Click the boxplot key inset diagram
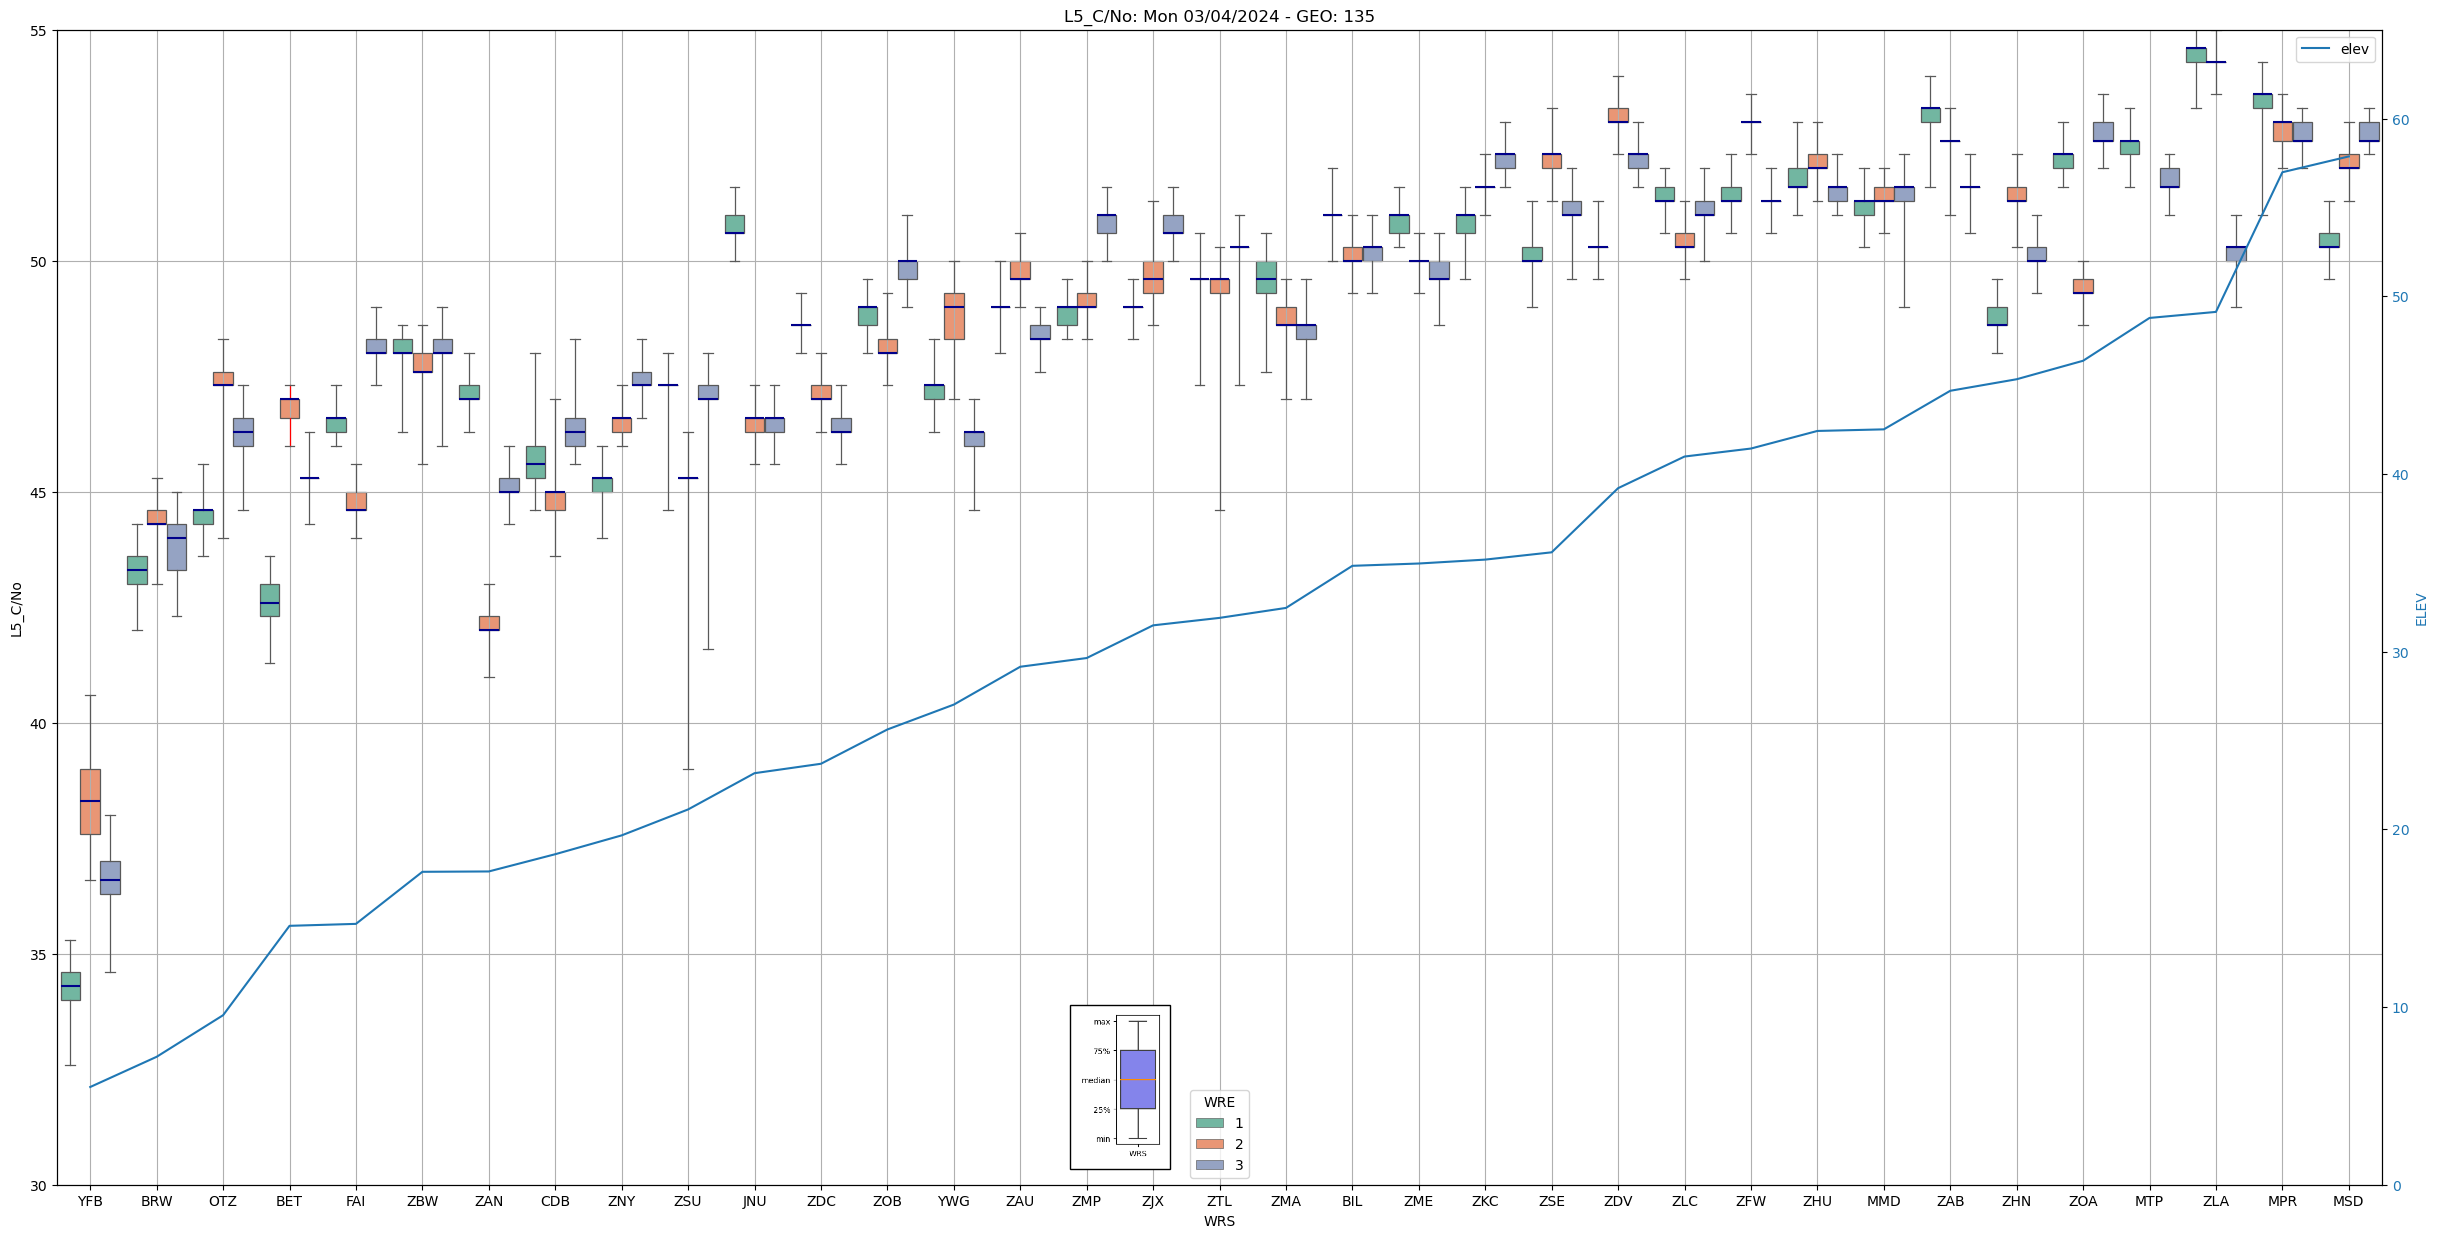 pyautogui.click(x=1120, y=1087)
